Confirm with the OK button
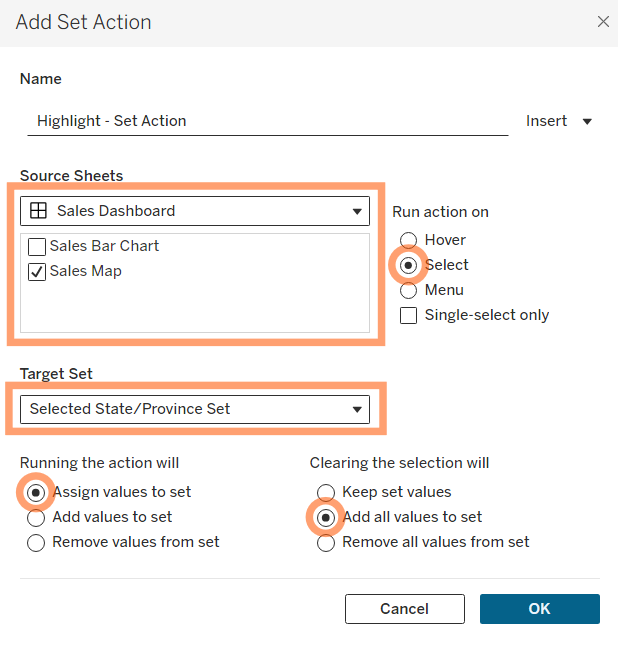 point(540,609)
